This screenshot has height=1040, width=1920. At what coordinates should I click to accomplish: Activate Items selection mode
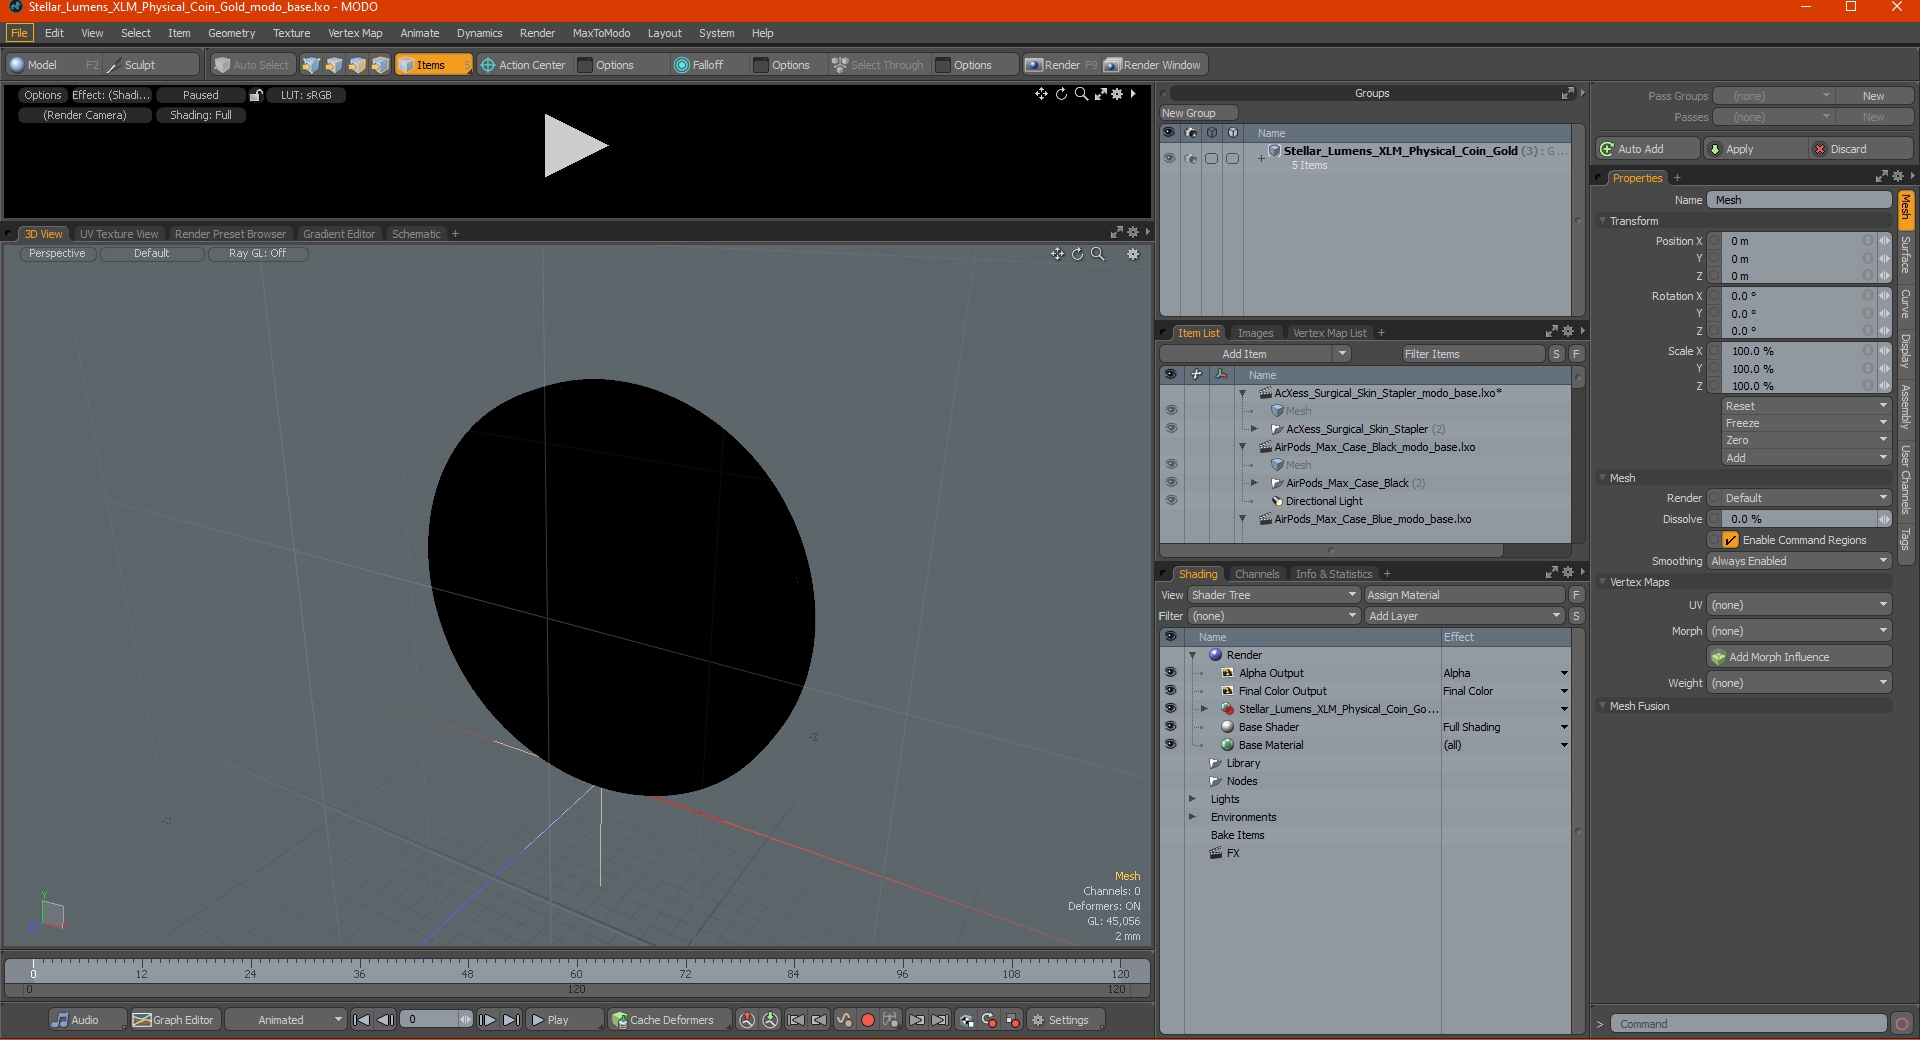(x=433, y=65)
